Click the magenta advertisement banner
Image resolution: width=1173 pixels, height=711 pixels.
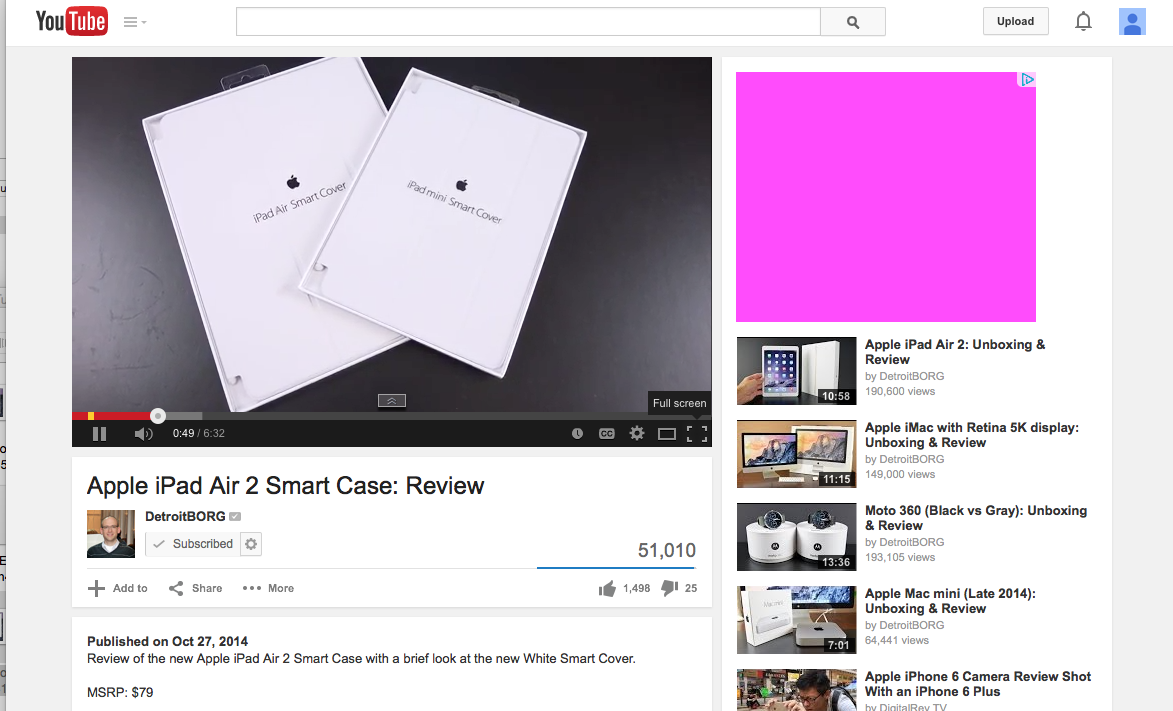tap(886, 197)
